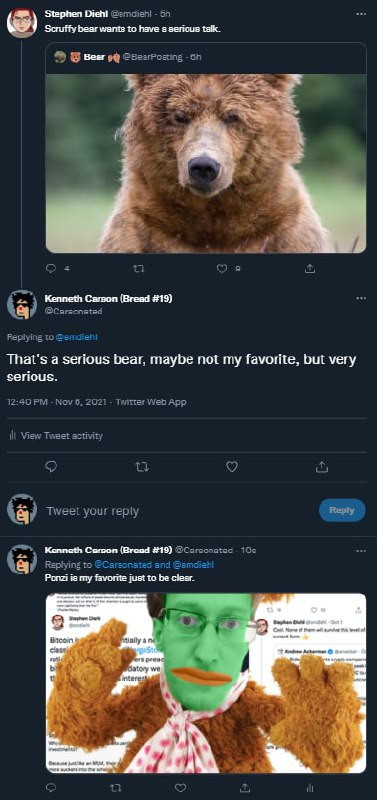Focus the Tweet your reply field

179,511
